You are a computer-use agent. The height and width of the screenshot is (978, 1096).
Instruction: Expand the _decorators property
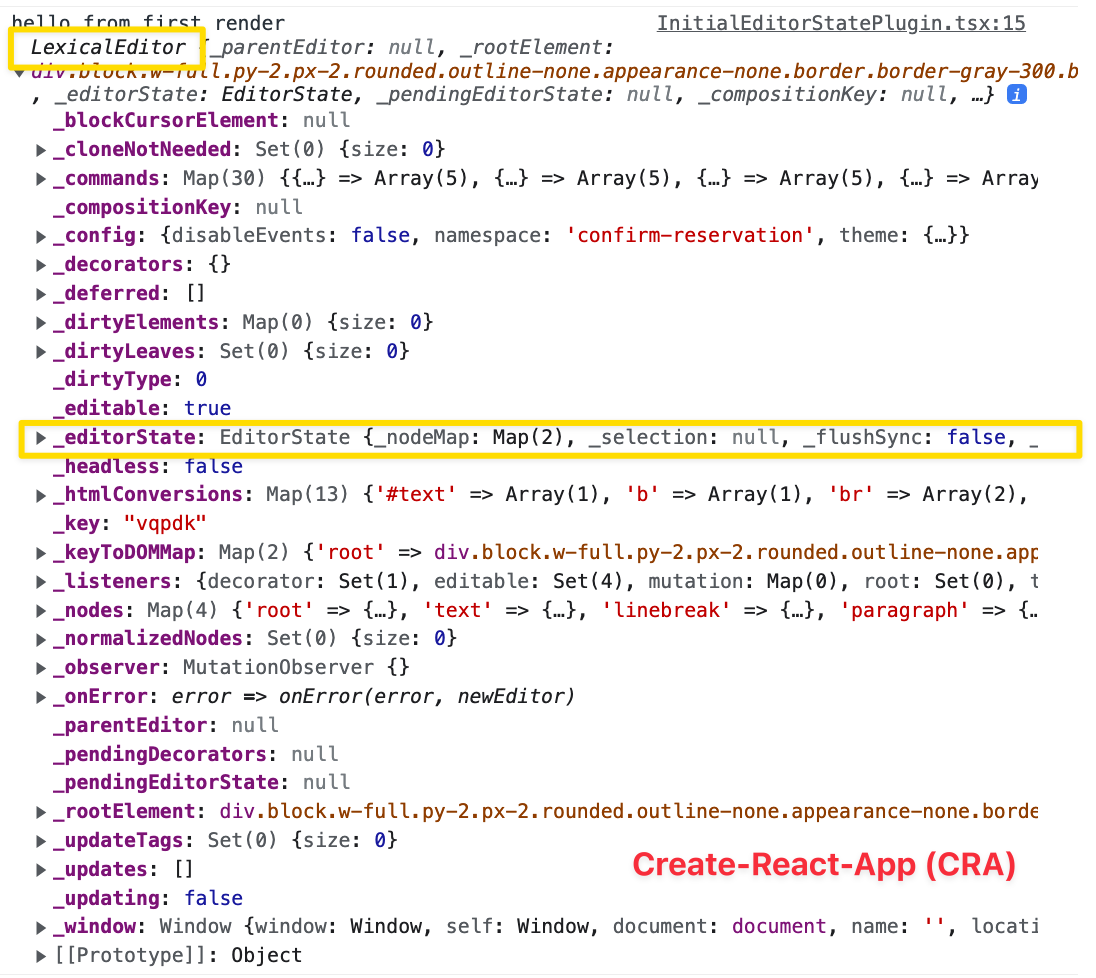click(x=40, y=264)
